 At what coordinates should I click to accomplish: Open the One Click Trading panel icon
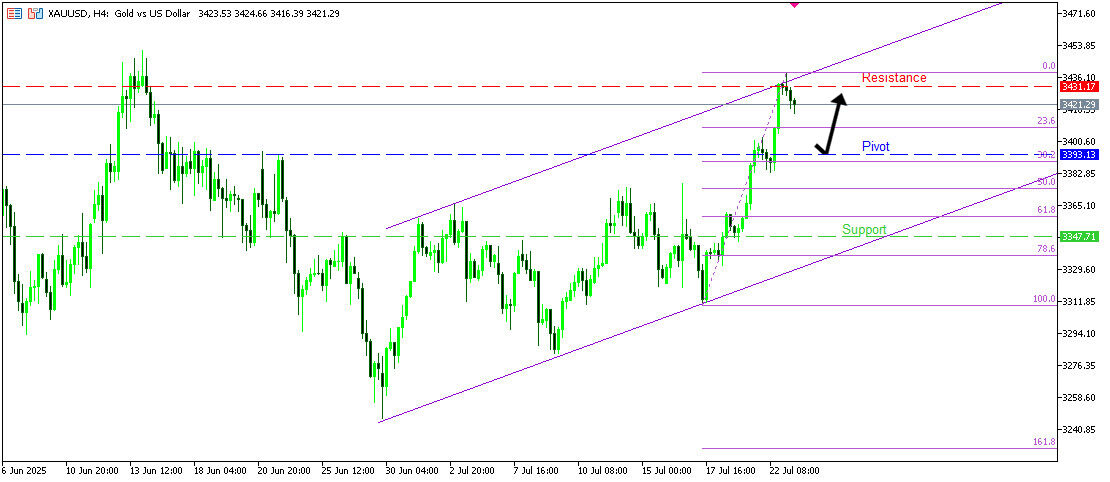[35, 14]
